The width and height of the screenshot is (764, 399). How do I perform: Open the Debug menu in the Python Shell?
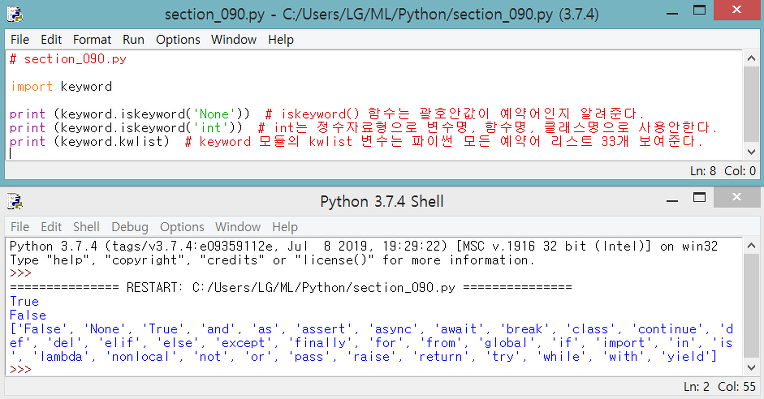pos(130,227)
